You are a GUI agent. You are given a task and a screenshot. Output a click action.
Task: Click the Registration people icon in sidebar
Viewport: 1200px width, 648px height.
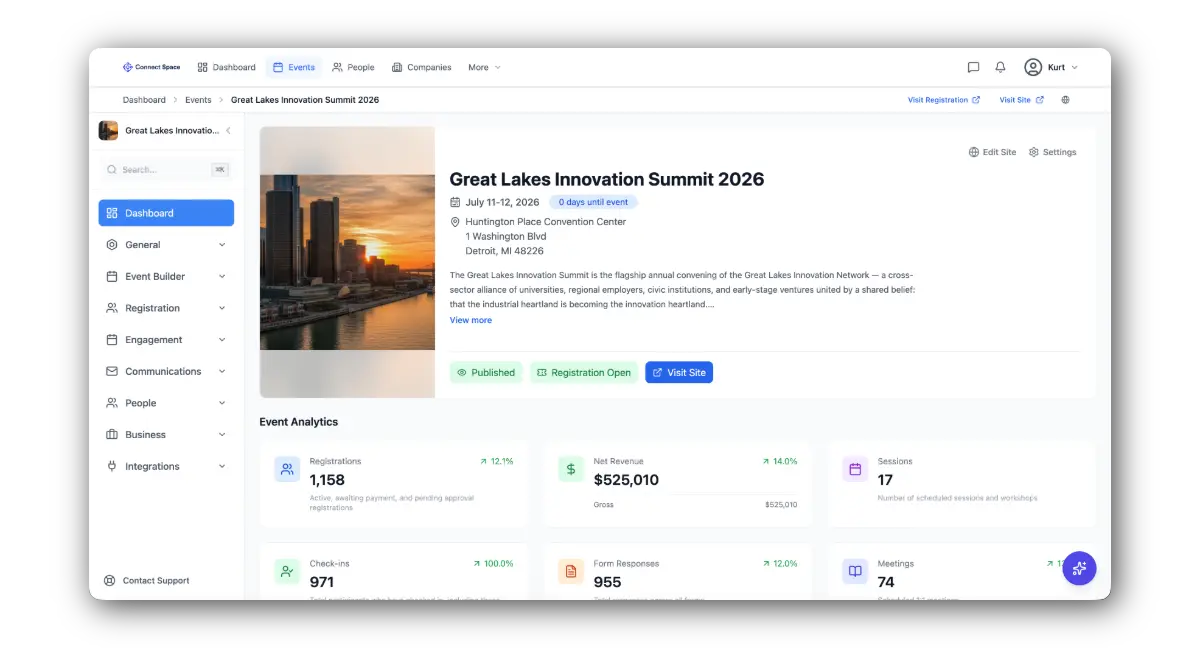pos(112,308)
